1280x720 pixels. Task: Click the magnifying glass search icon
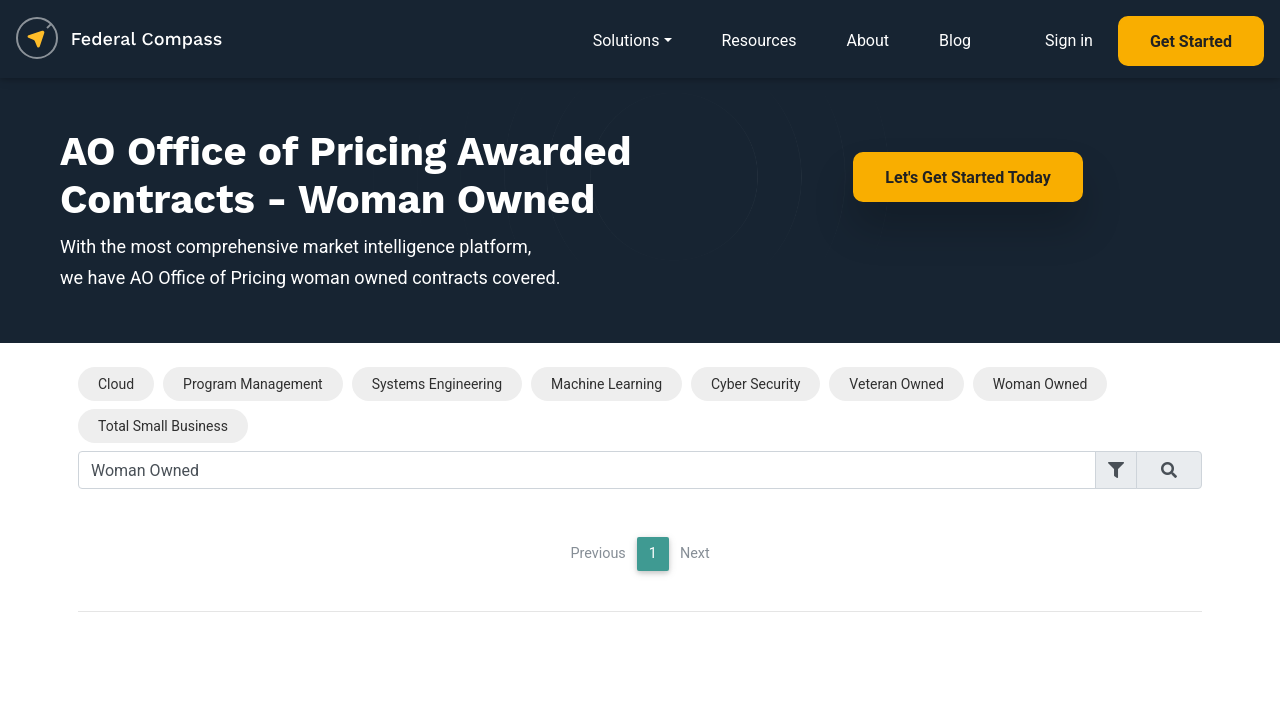pyautogui.click(x=1168, y=470)
